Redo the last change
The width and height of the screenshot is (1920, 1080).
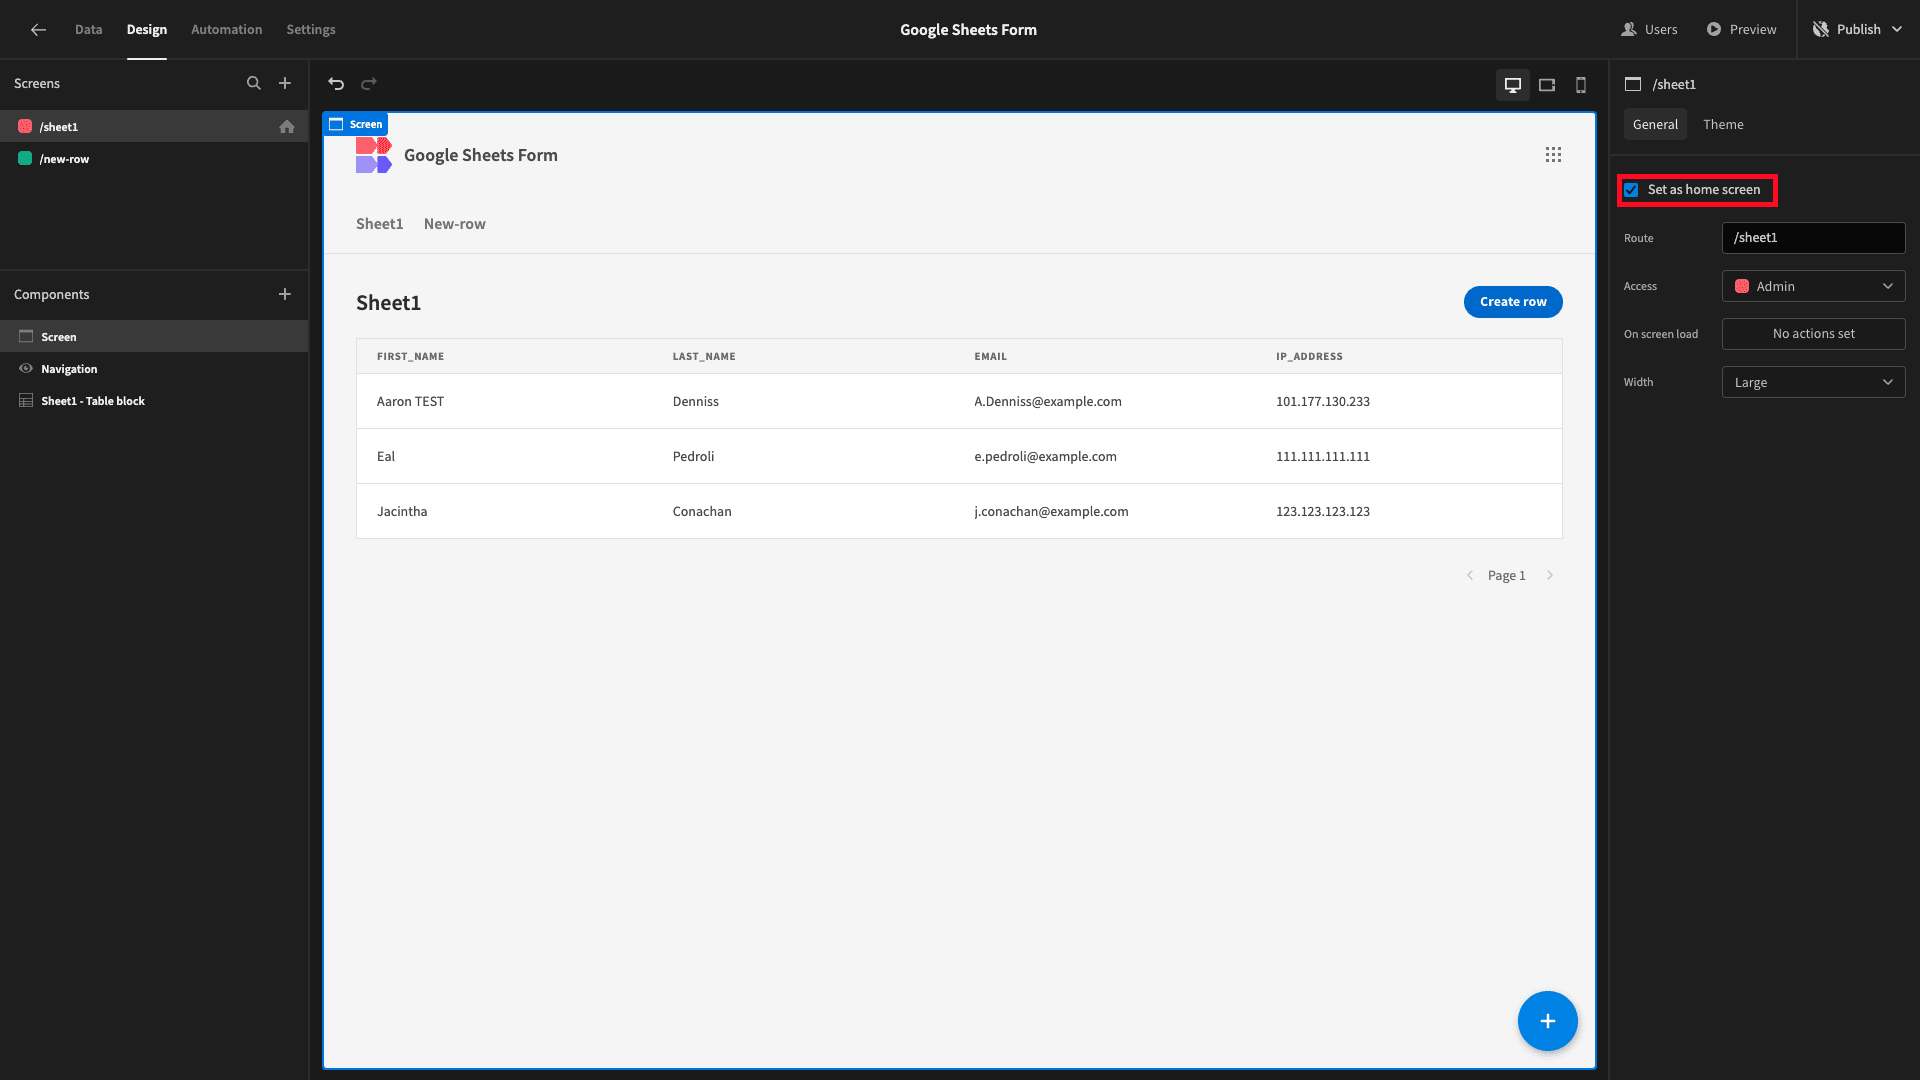coord(369,84)
